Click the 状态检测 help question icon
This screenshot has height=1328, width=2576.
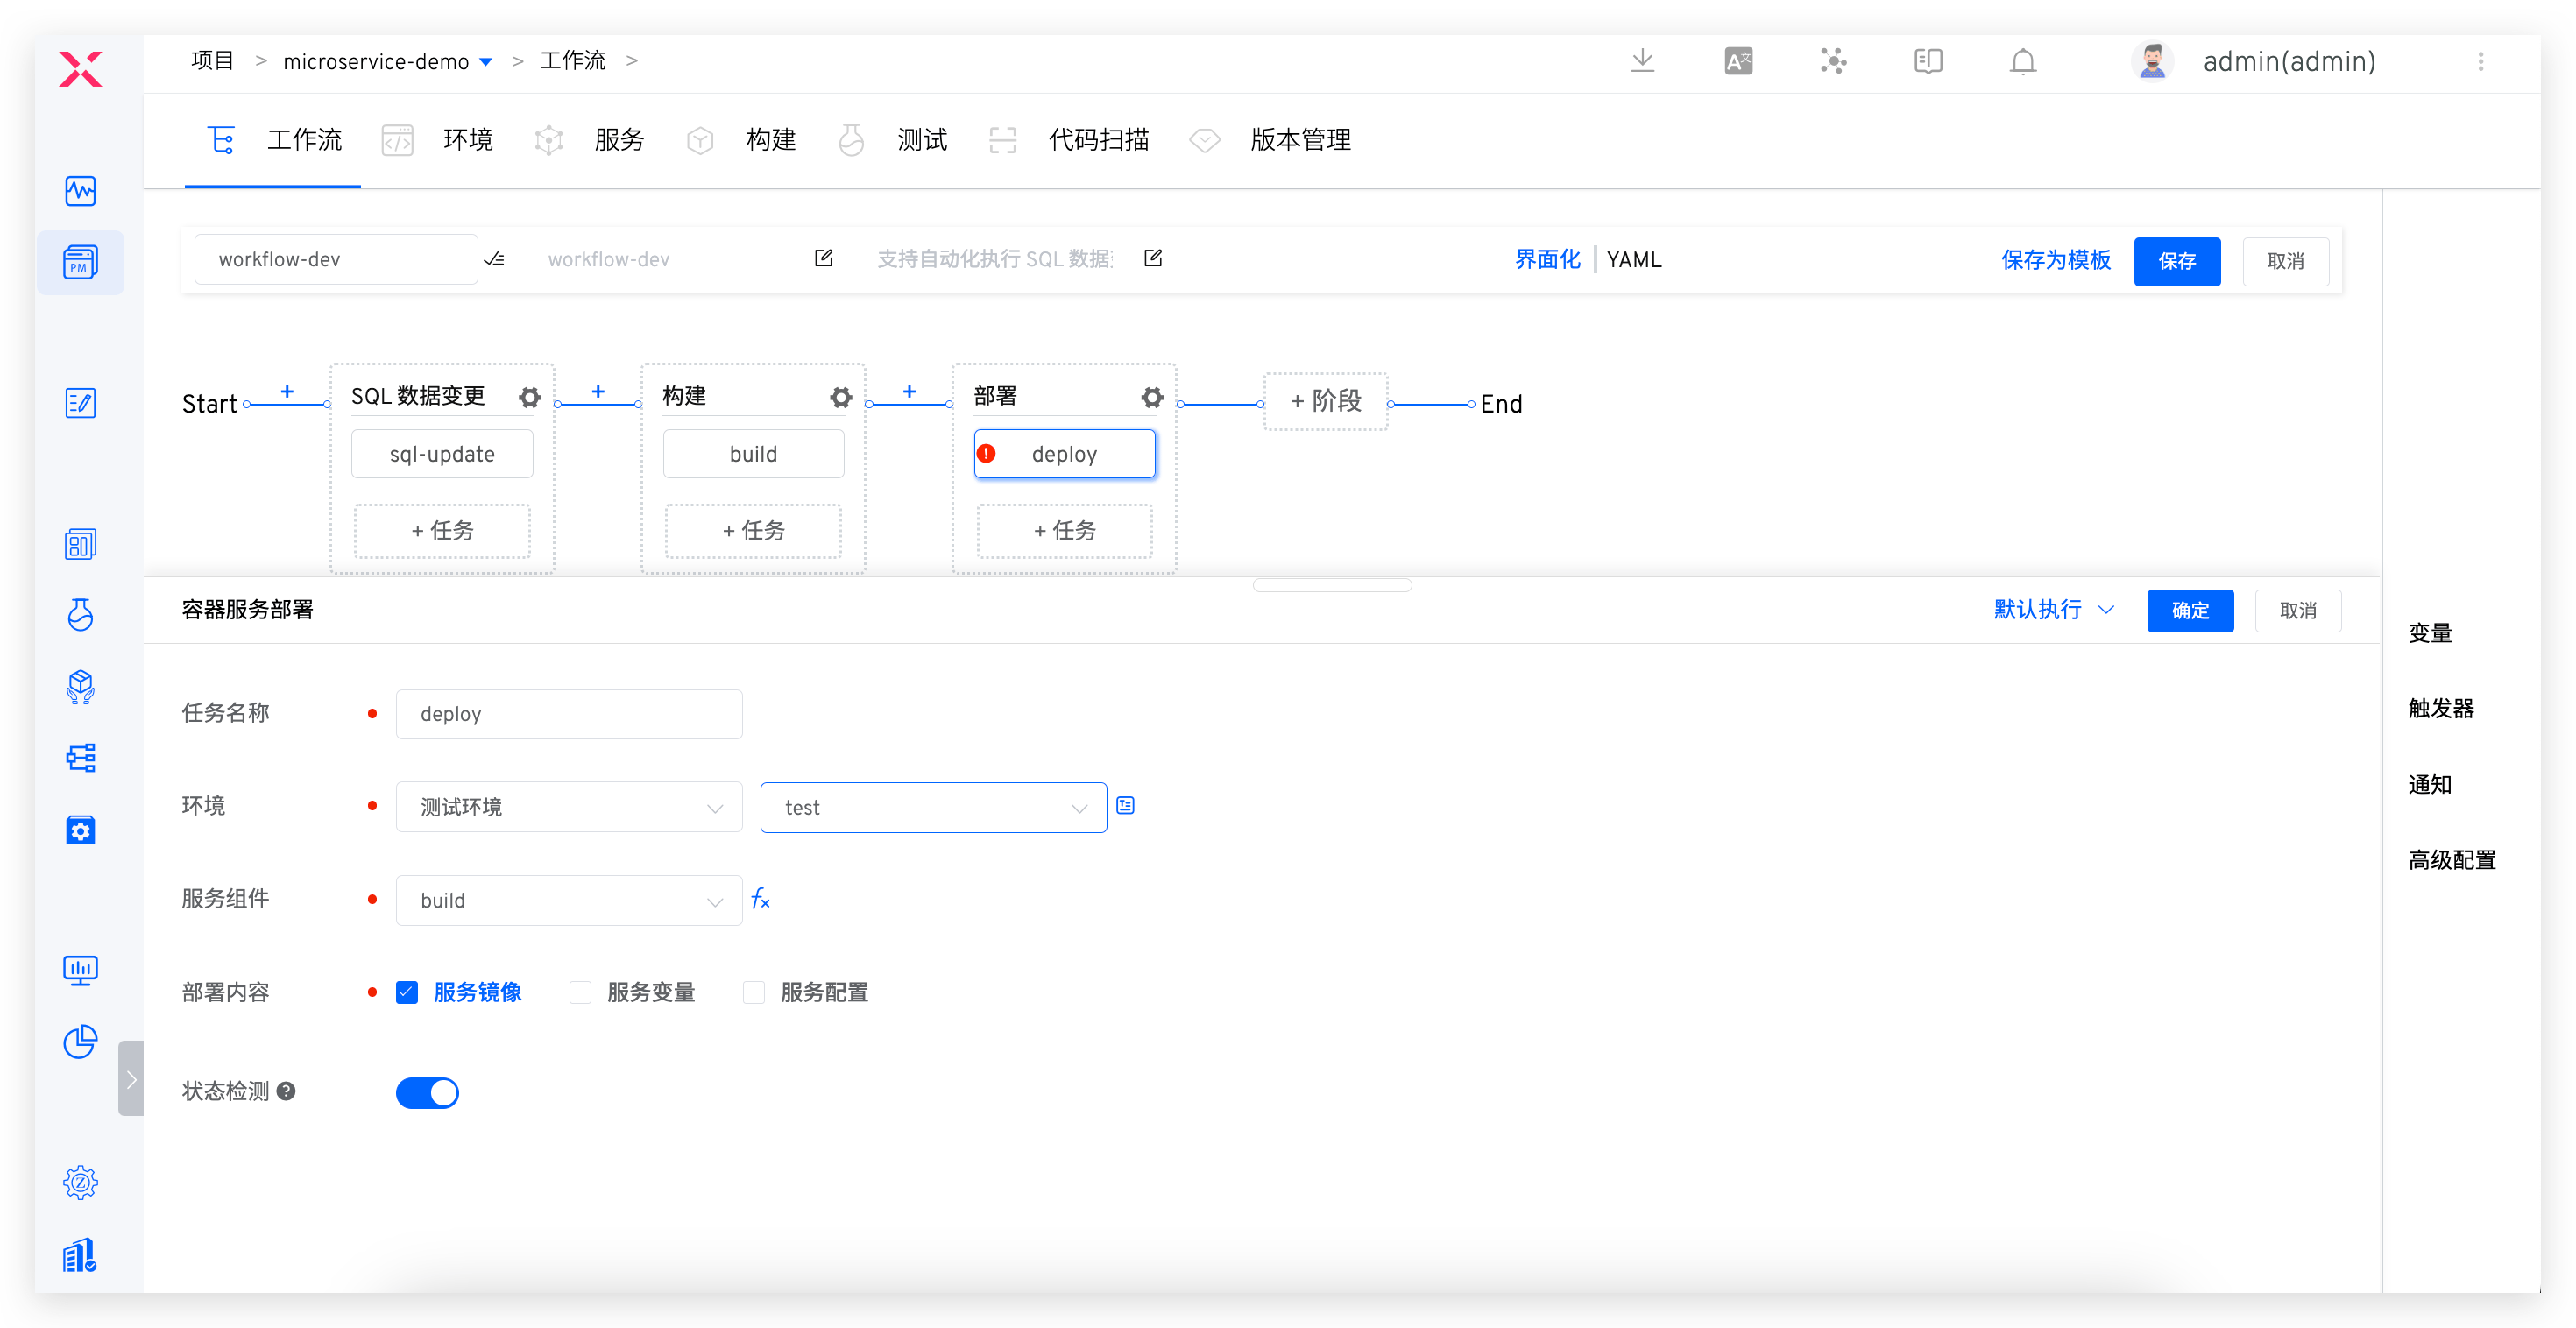point(286,1090)
